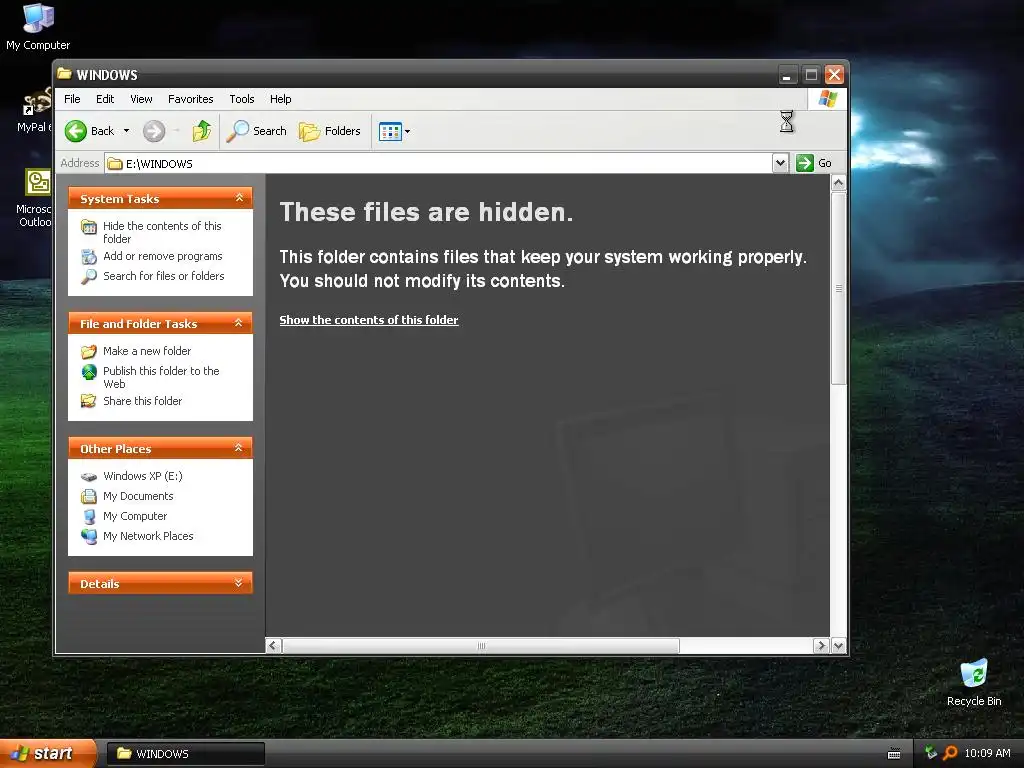
Task: Open My Documents in Other Places
Action: coord(138,496)
